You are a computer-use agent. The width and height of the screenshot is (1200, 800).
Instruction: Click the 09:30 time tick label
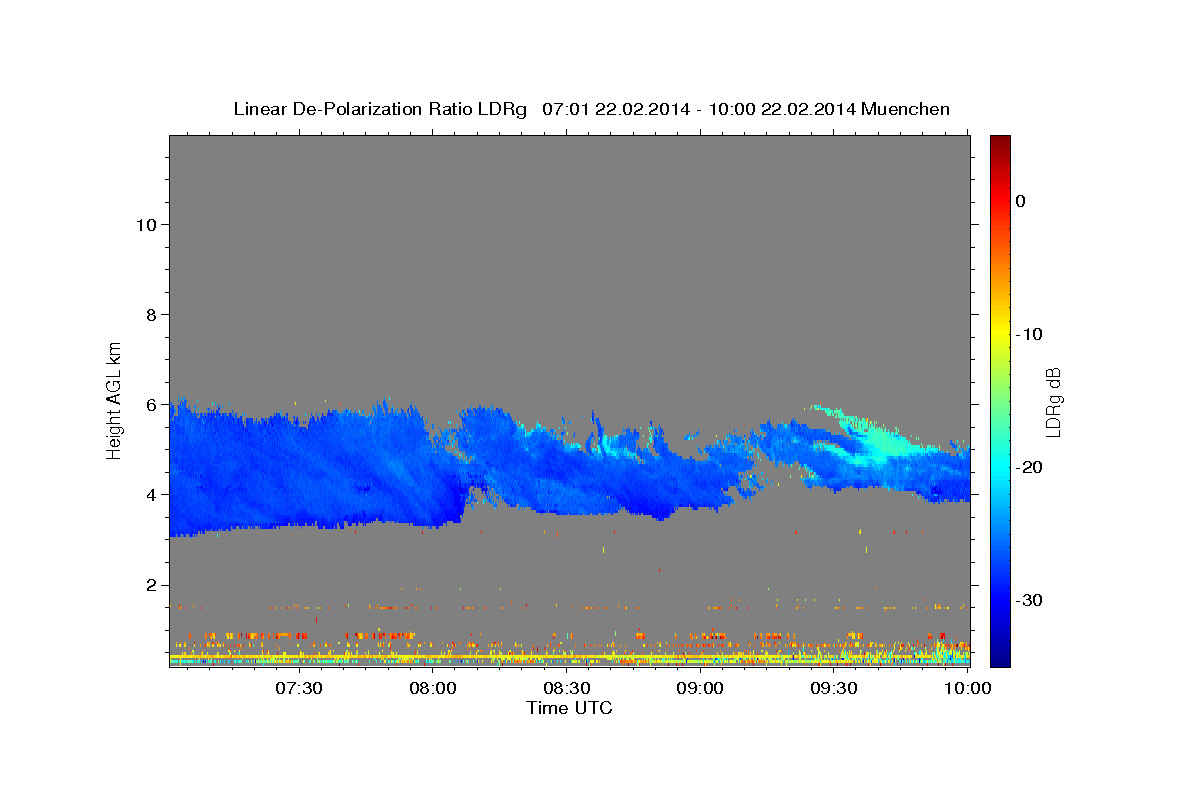pyautogui.click(x=833, y=688)
